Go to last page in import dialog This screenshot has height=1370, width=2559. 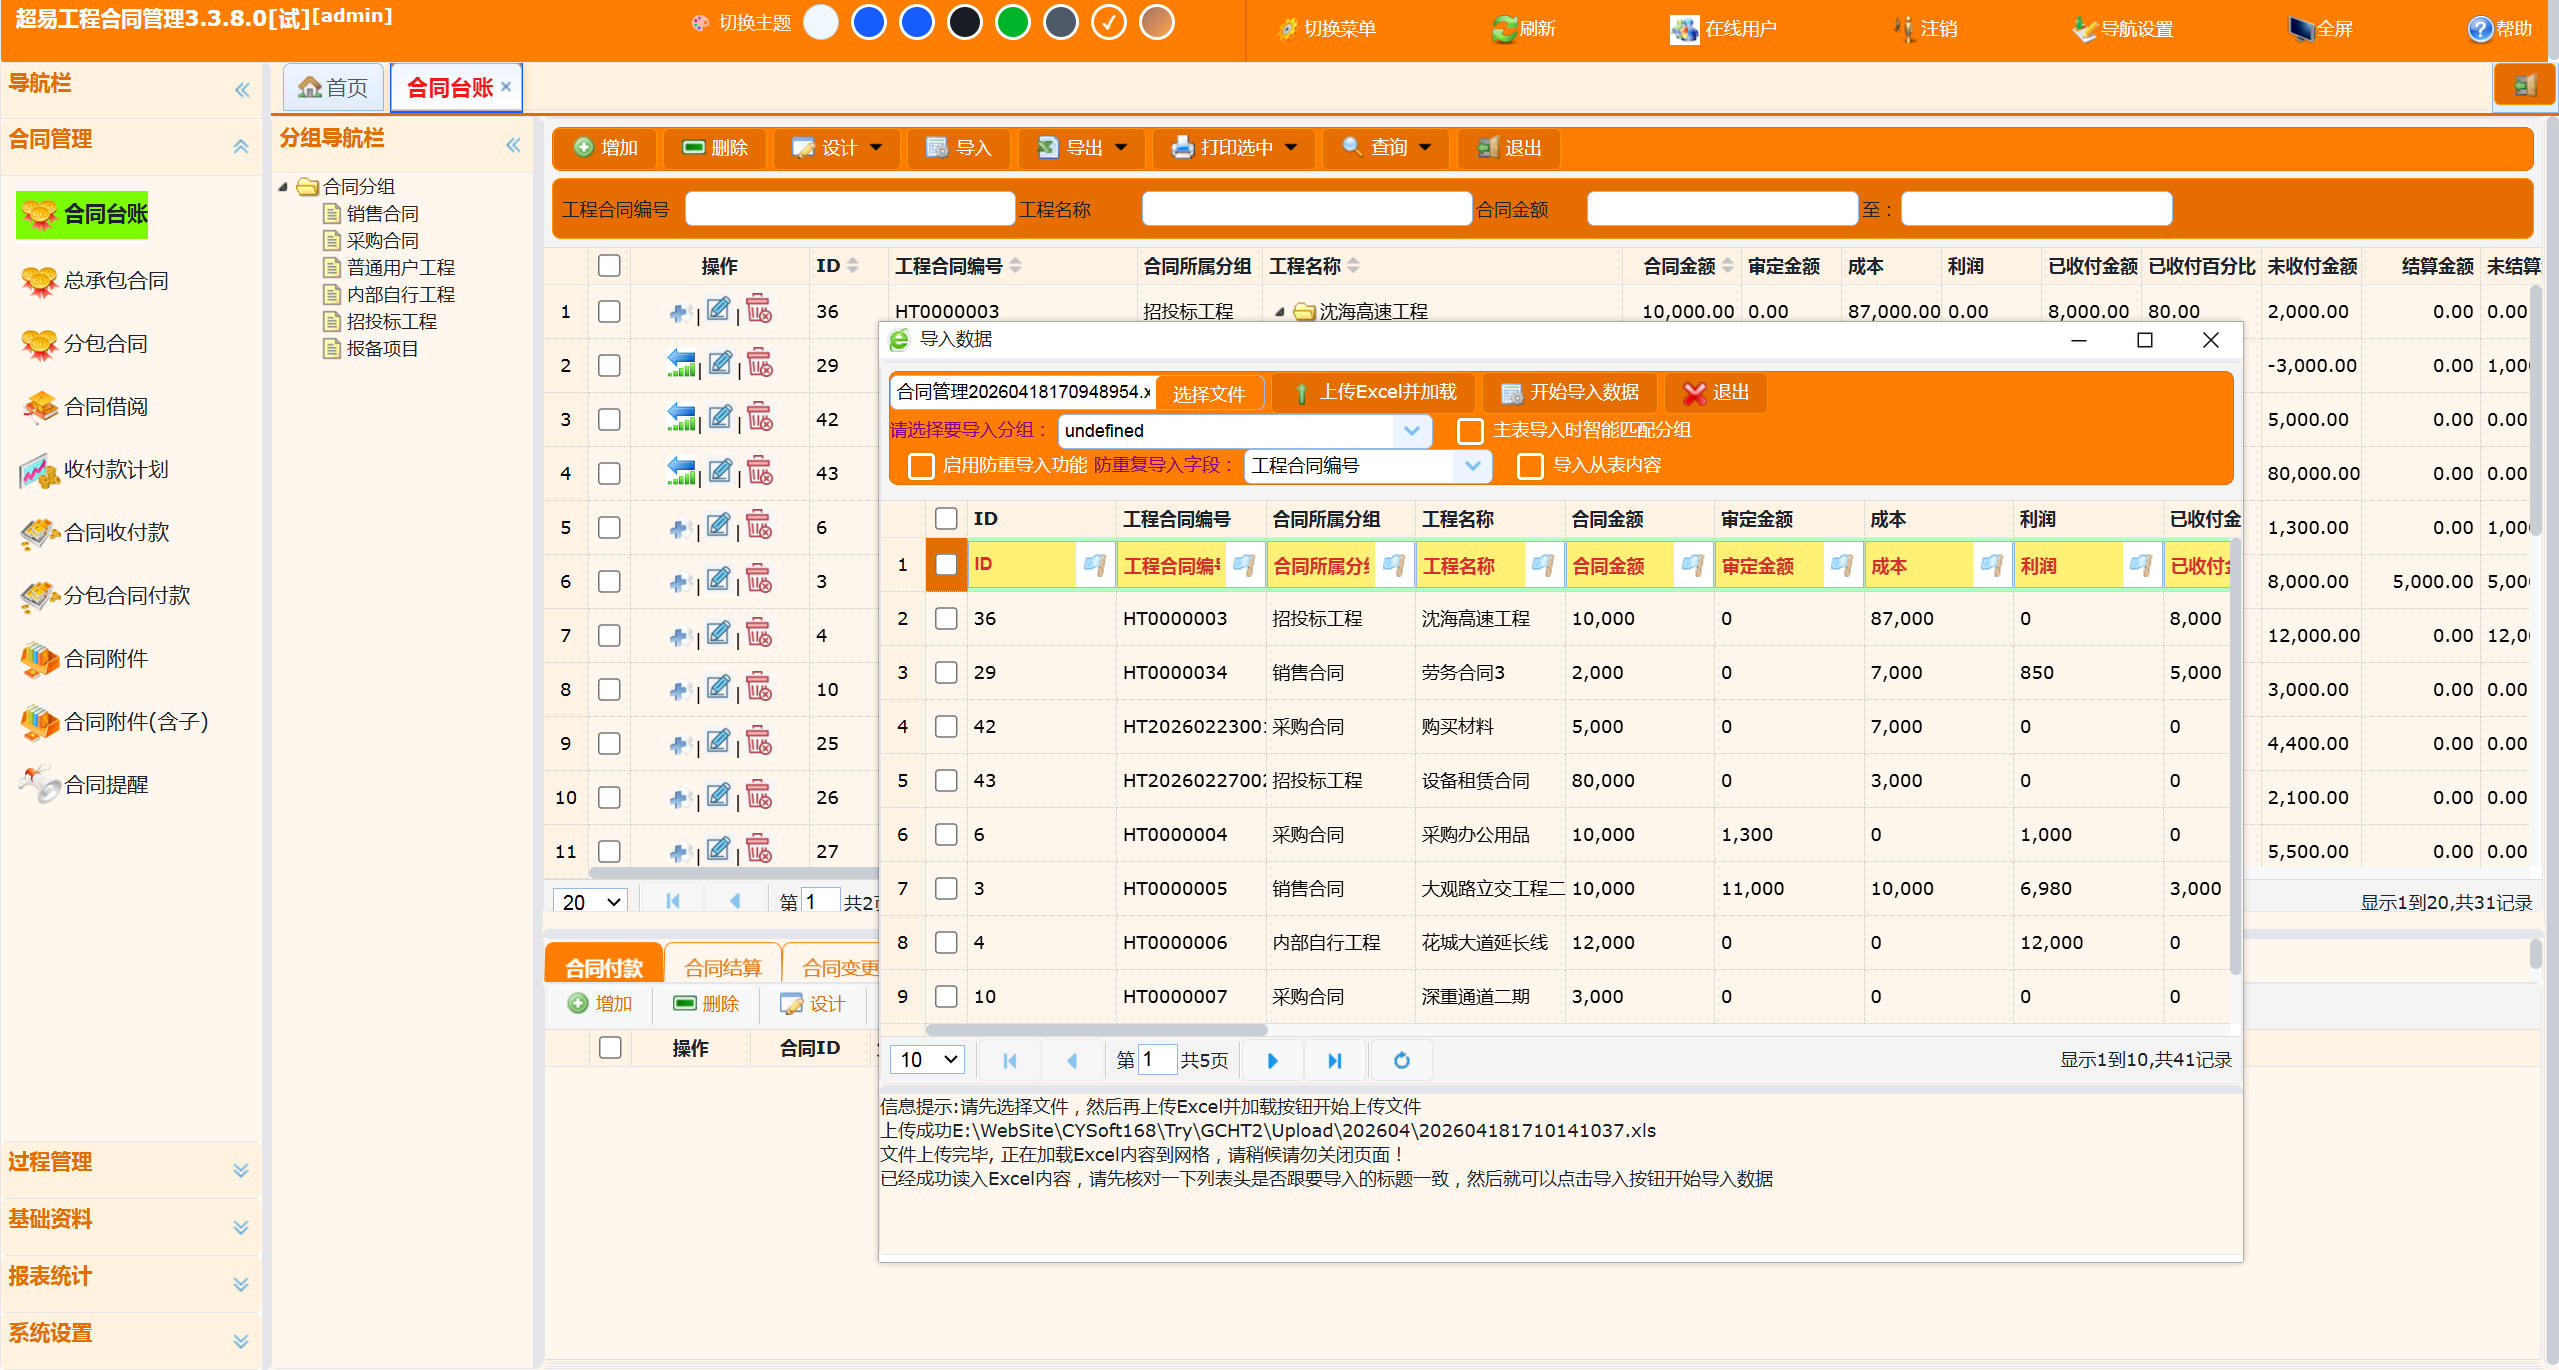[x=1334, y=1060]
